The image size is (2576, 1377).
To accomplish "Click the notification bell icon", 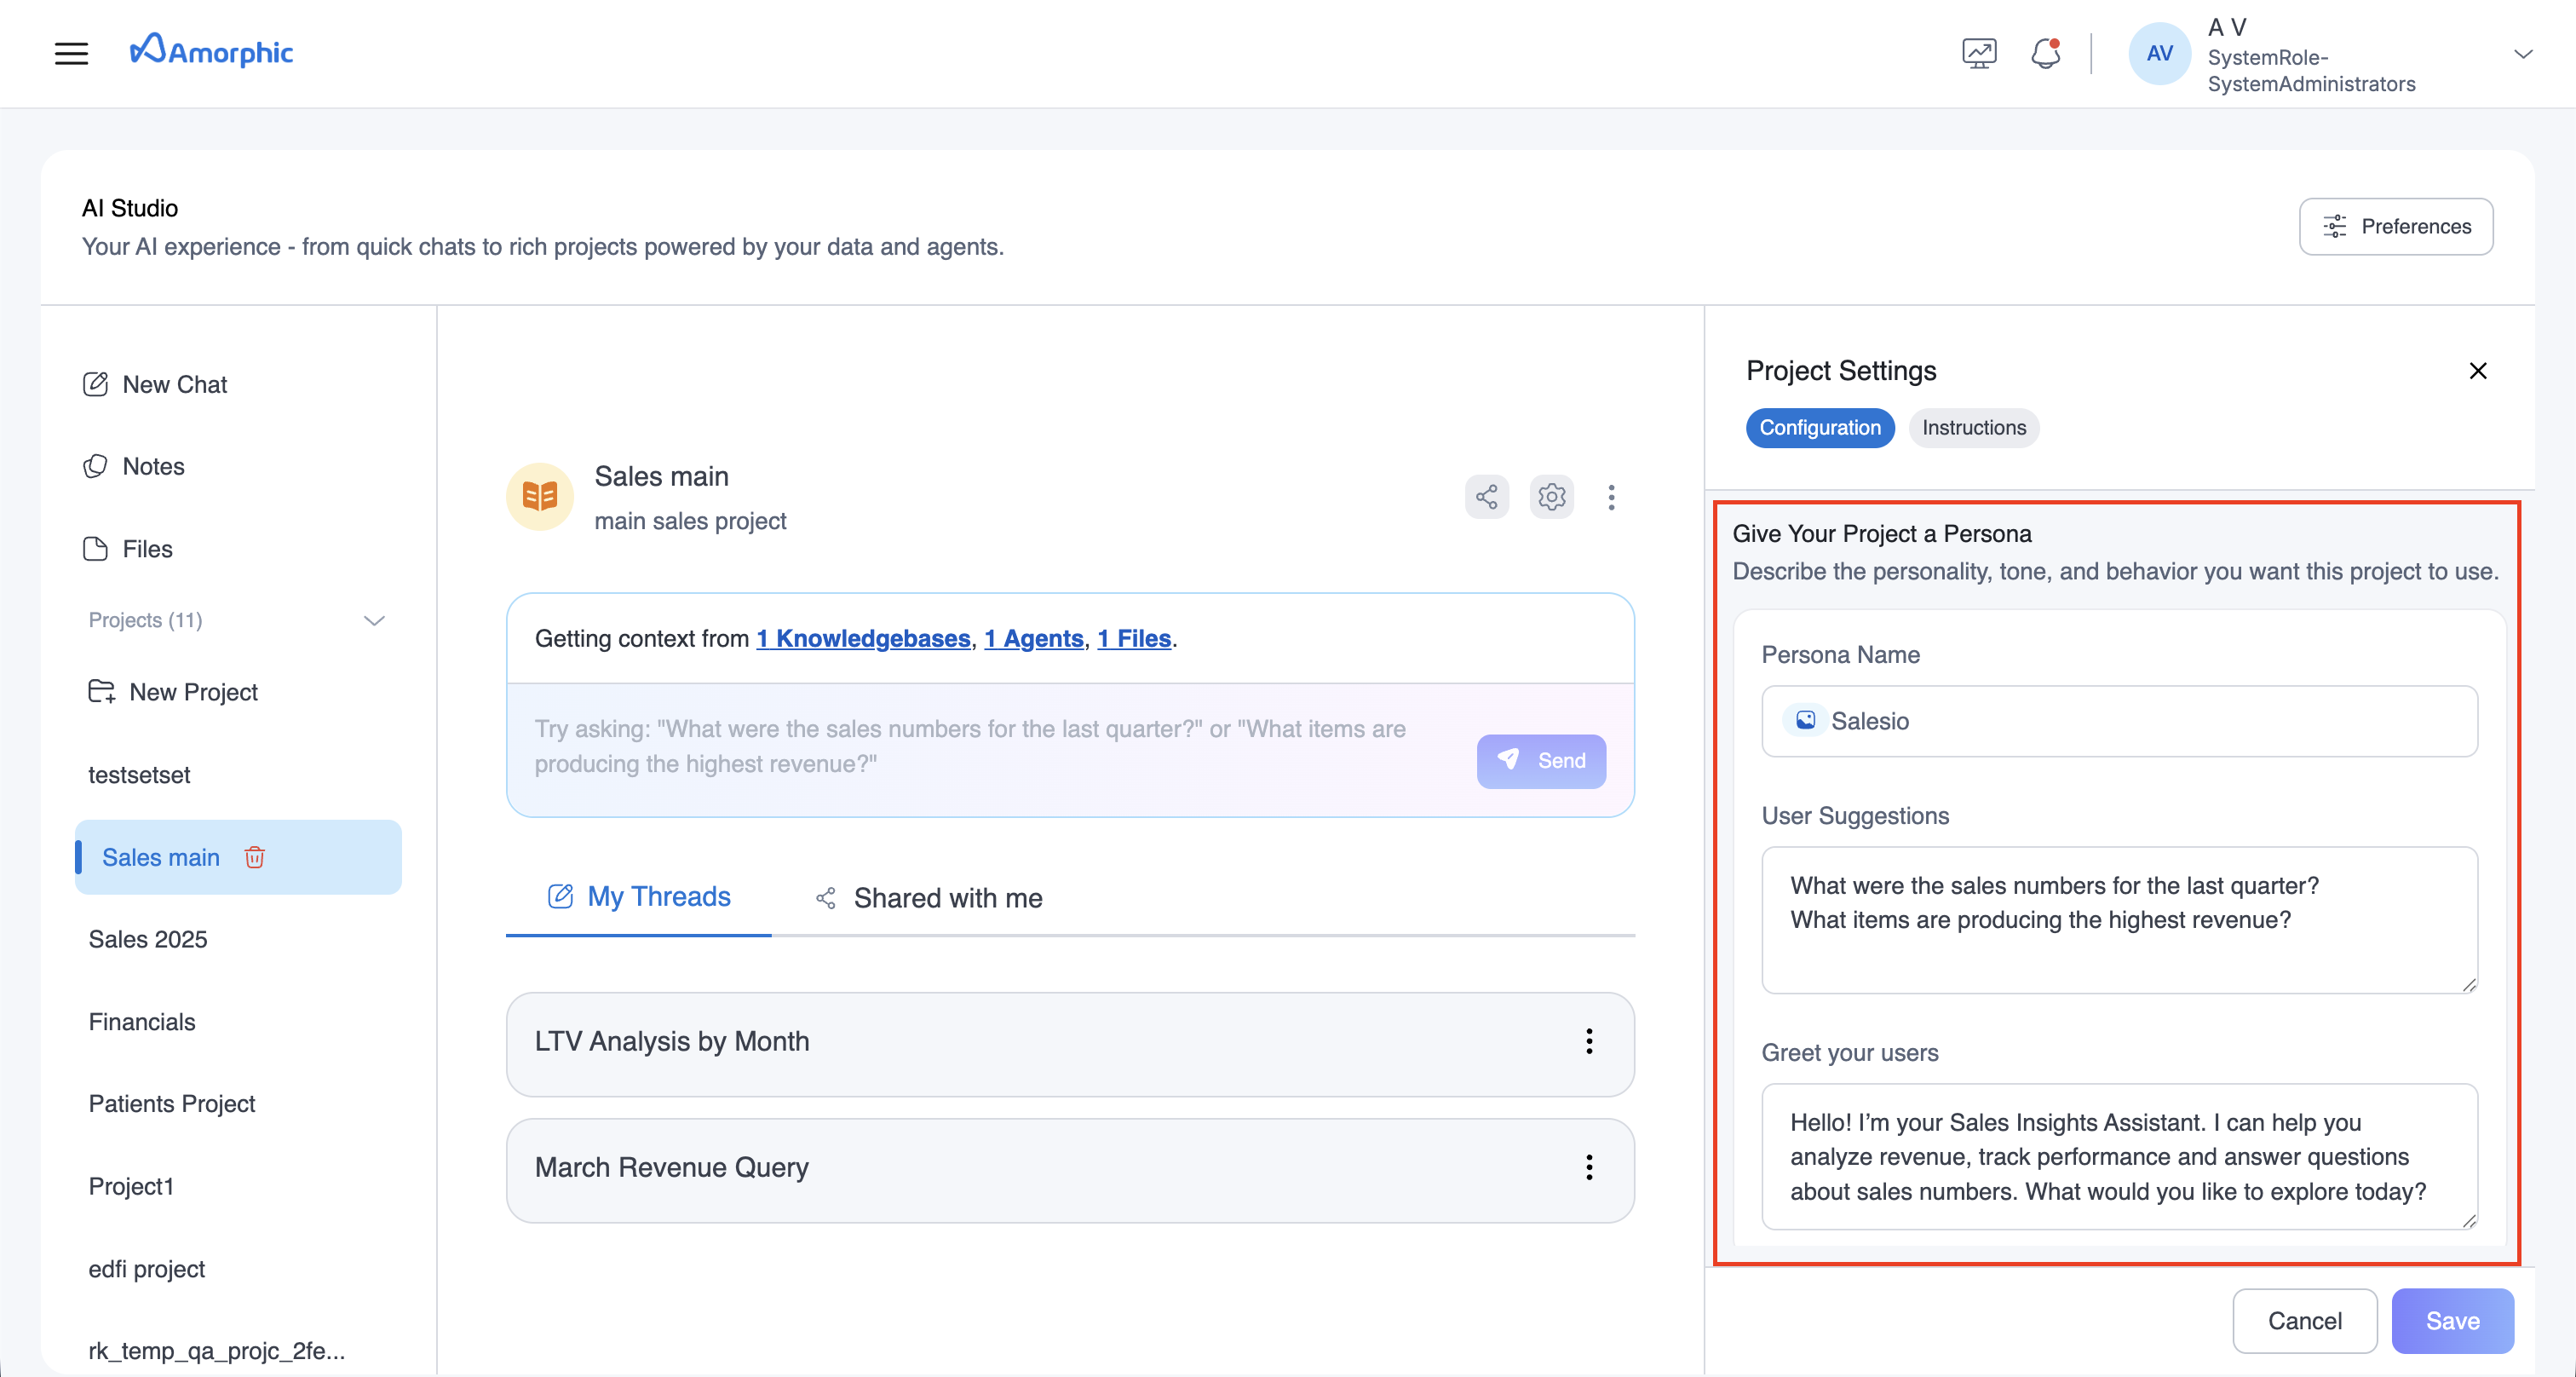I will pos(2045,53).
